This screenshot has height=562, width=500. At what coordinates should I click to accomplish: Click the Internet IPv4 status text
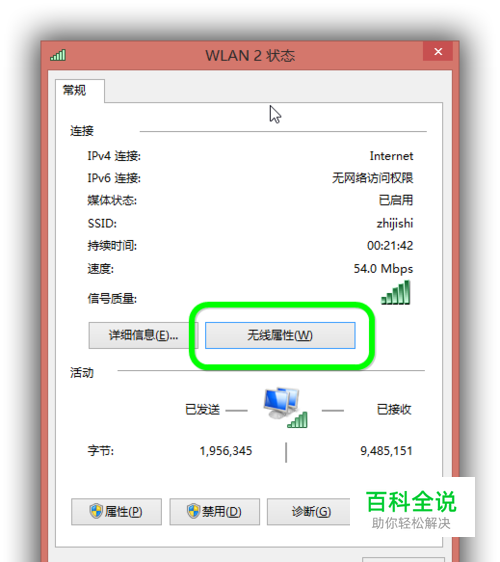click(391, 156)
